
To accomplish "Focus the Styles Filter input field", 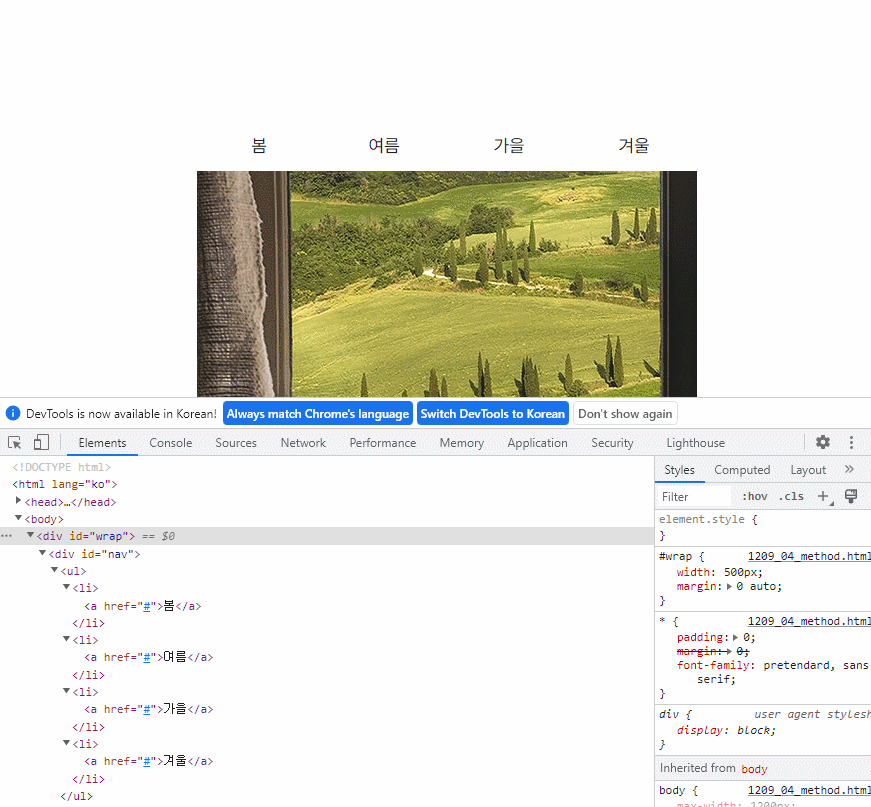I will point(695,497).
